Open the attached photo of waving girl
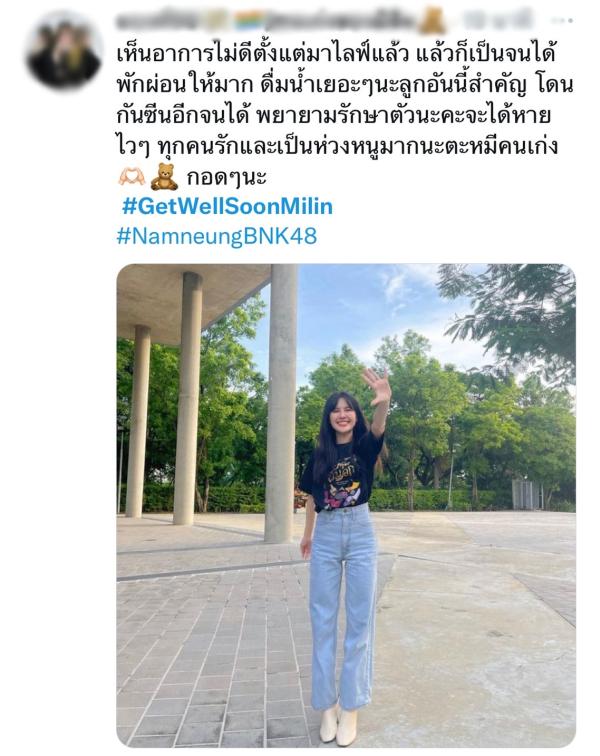Image resolution: width=600 pixels, height=756 pixels. coord(346,505)
